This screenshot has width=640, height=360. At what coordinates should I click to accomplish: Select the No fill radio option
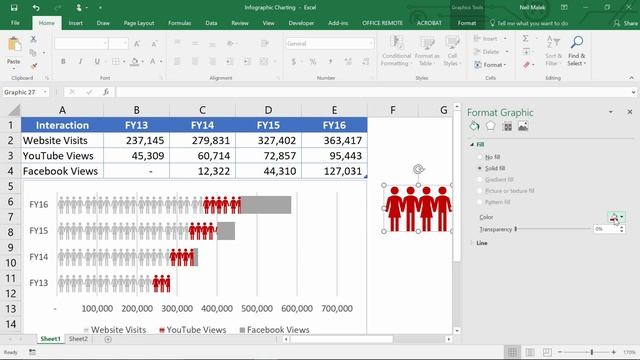(x=480, y=157)
